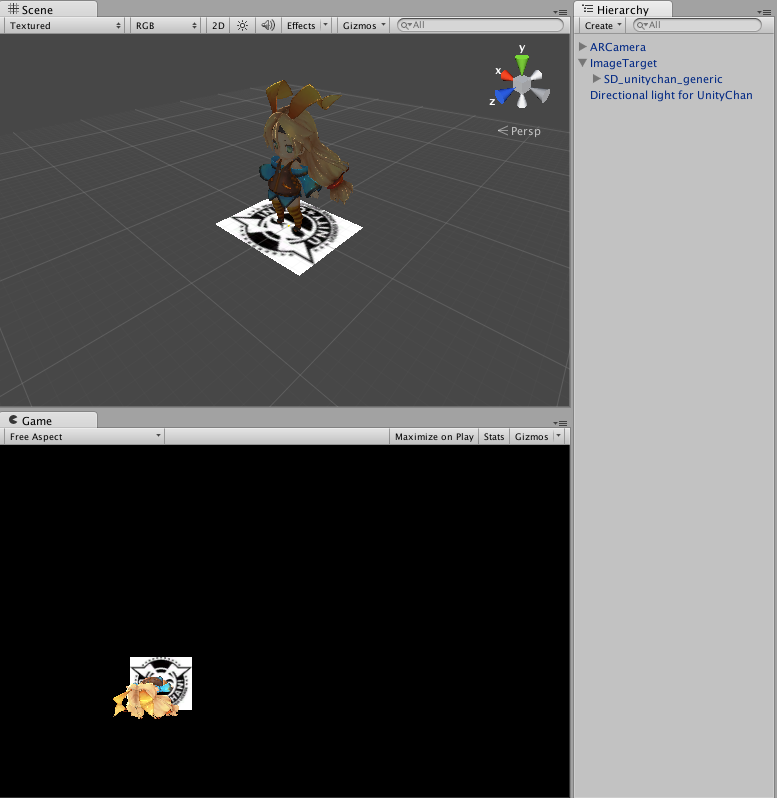Select SD_unitychan_generic in Hierarchy
The image size is (777, 798).
point(663,79)
